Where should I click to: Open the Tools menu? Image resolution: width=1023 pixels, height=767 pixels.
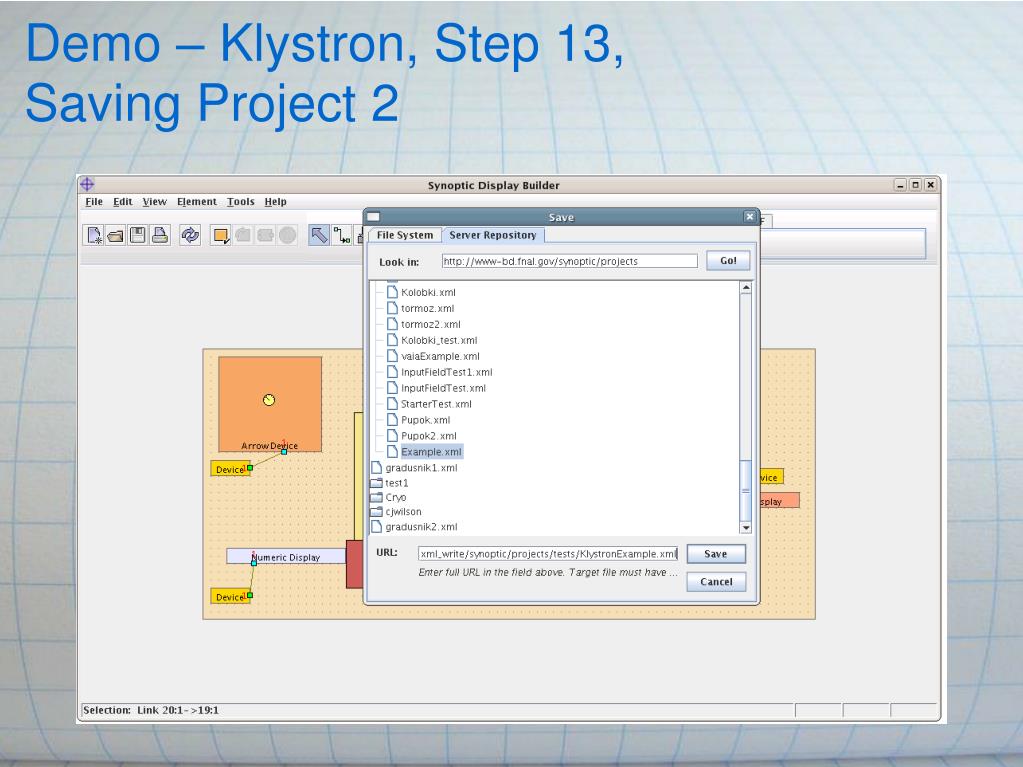(241, 202)
